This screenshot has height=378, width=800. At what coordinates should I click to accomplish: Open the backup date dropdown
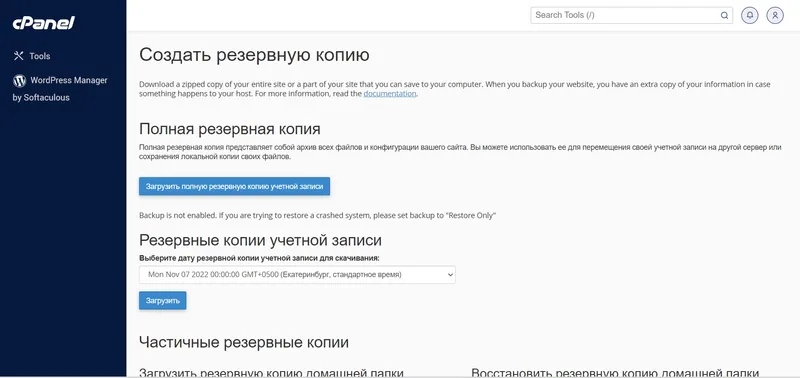click(x=297, y=274)
